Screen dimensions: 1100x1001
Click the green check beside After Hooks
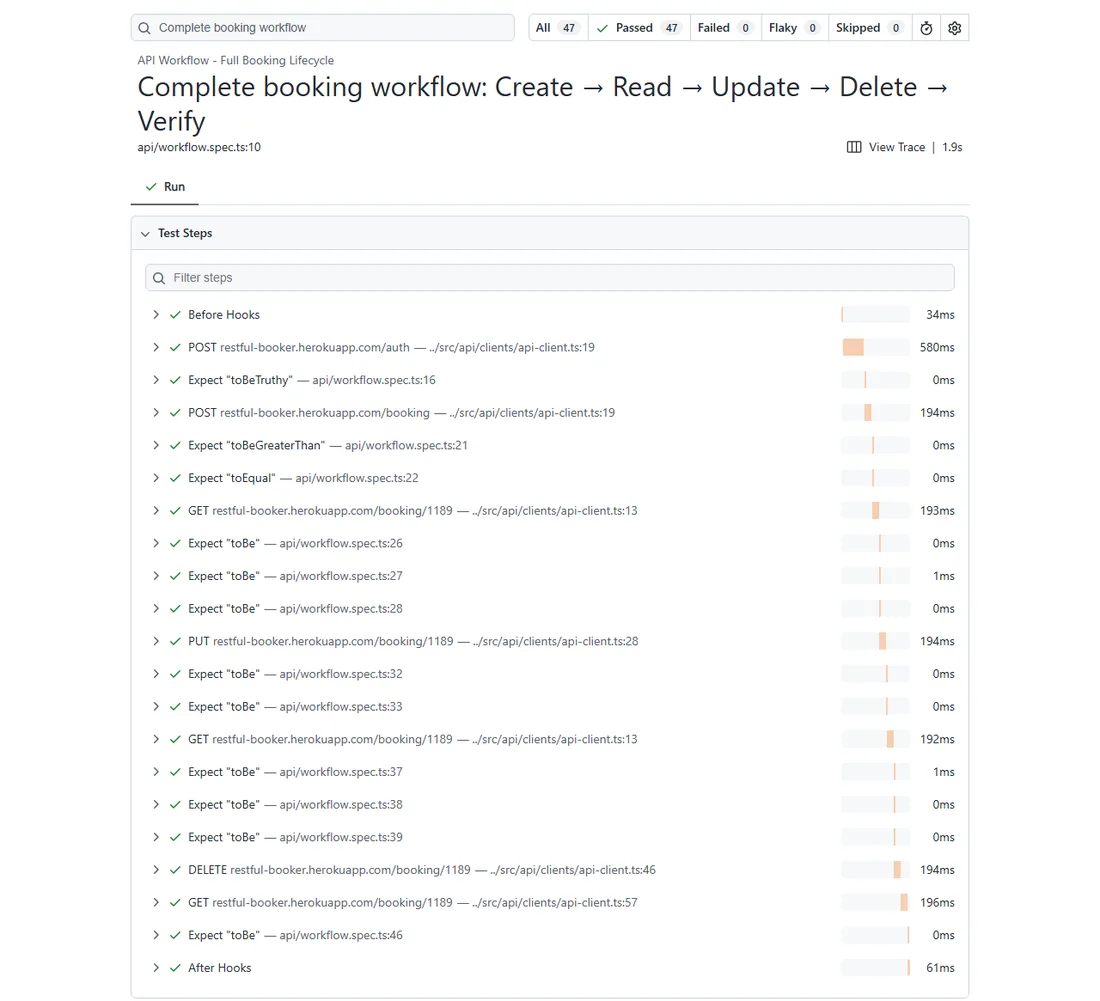[x=175, y=968]
